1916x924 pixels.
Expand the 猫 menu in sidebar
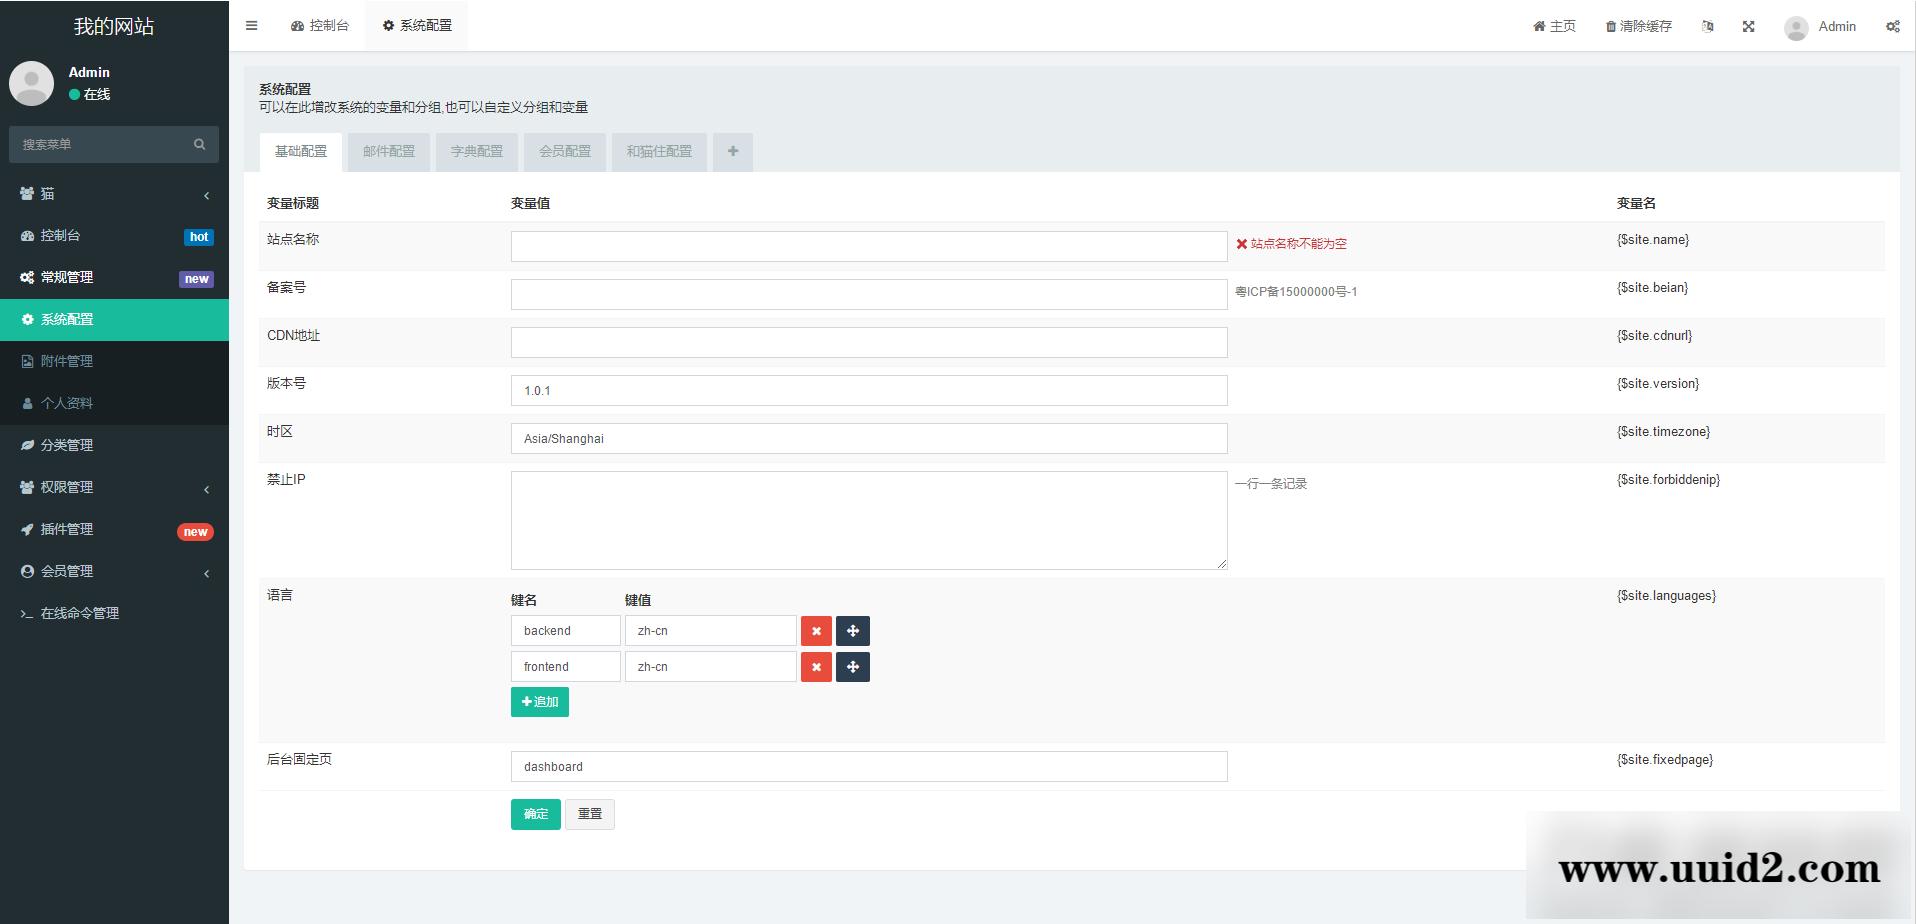[114, 194]
